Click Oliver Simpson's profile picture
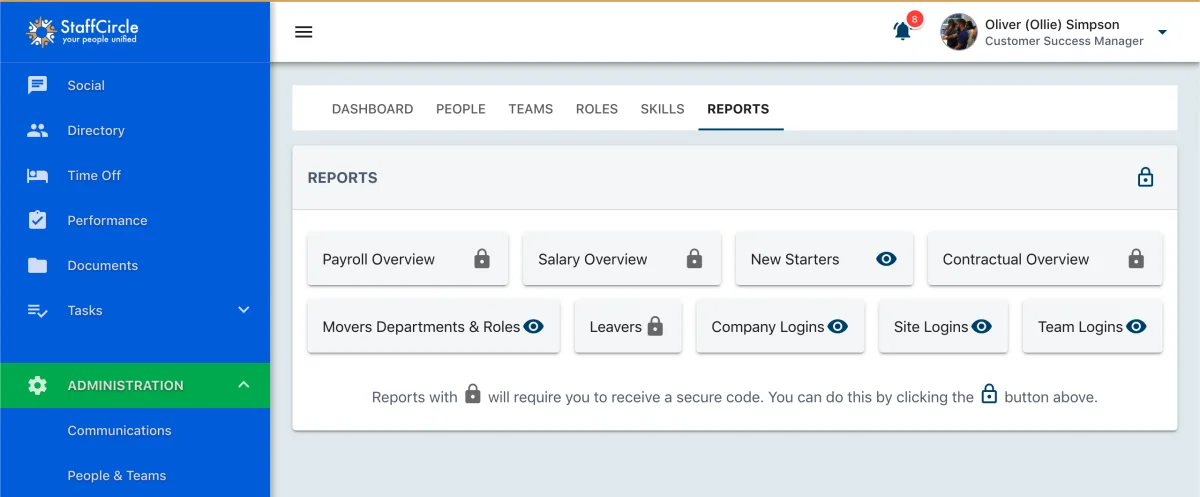 click(959, 32)
